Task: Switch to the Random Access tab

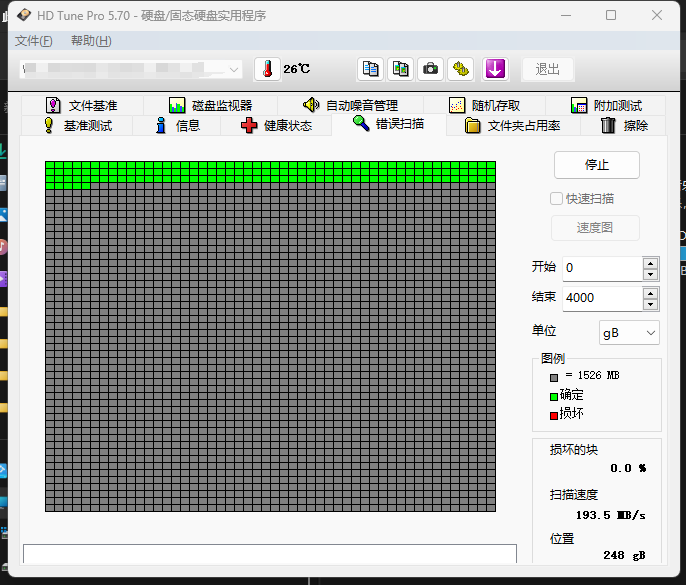Action: (484, 105)
